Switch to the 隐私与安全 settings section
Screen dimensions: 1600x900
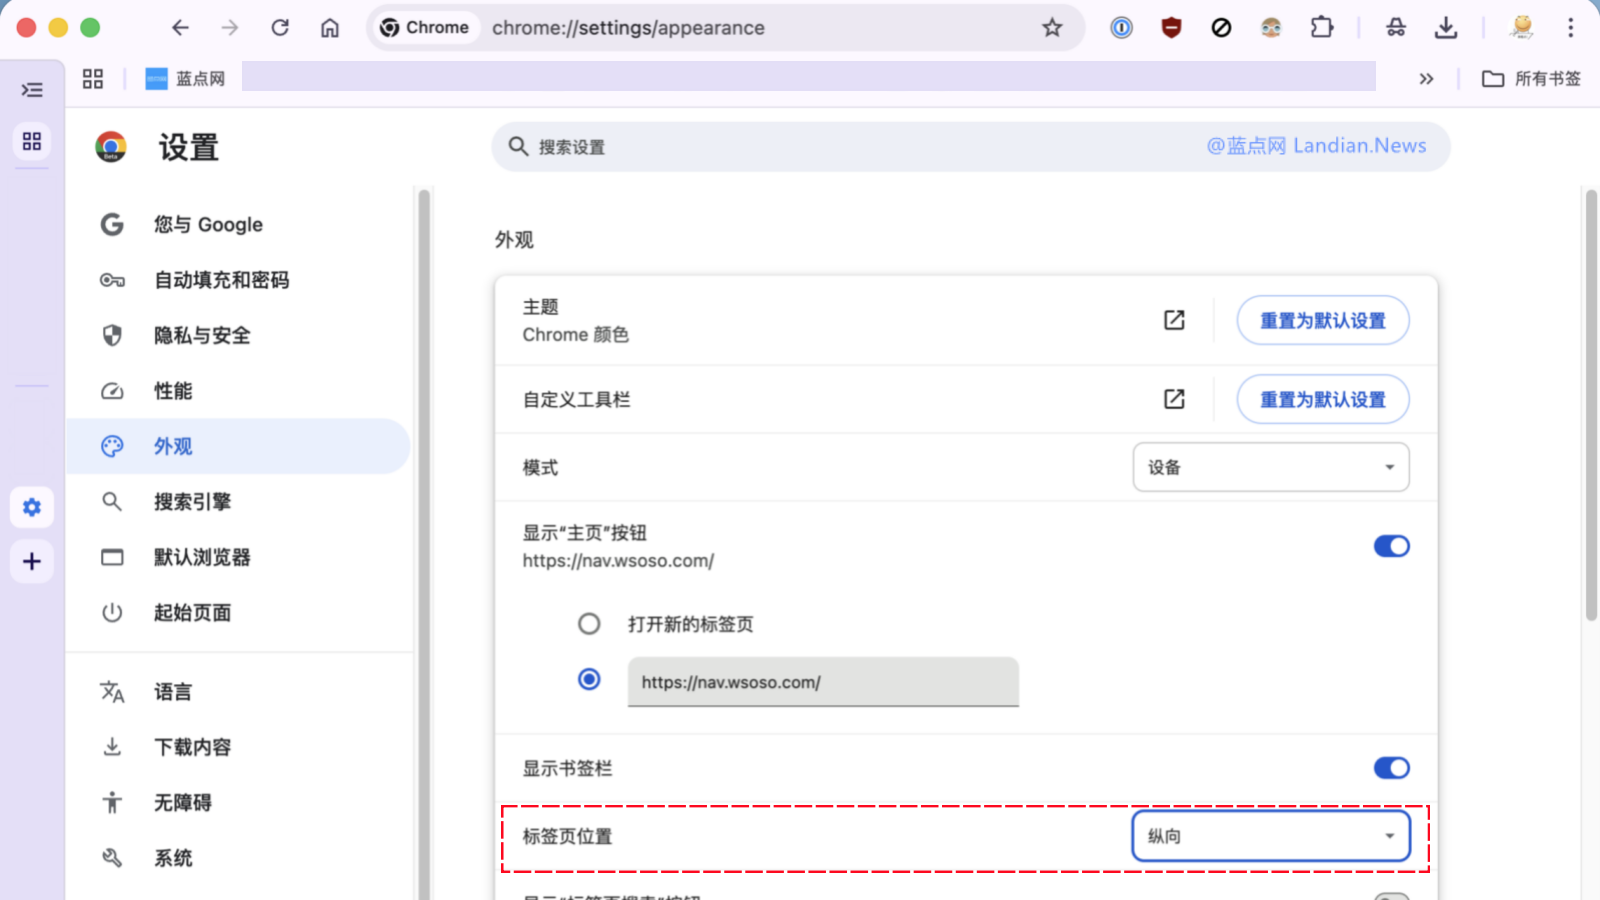[x=201, y=335]
